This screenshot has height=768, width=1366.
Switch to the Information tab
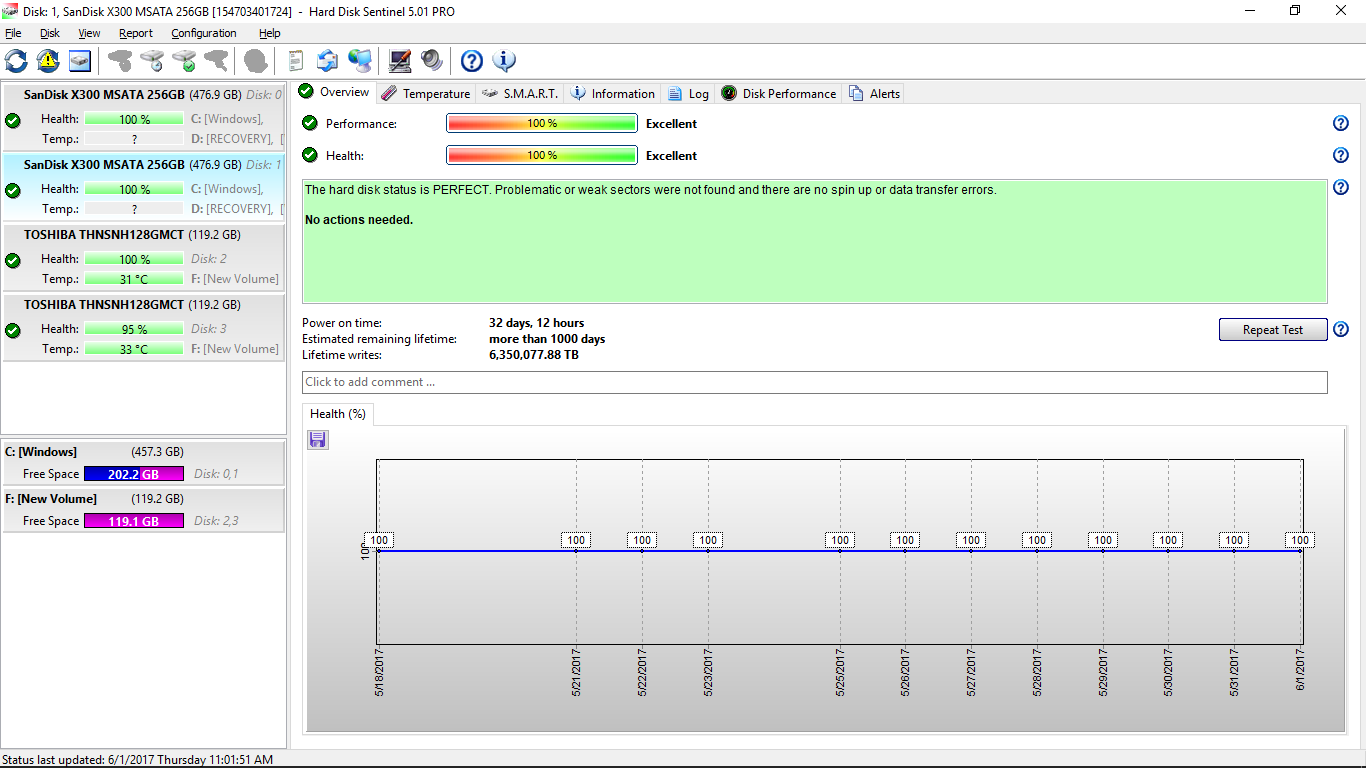613,93
